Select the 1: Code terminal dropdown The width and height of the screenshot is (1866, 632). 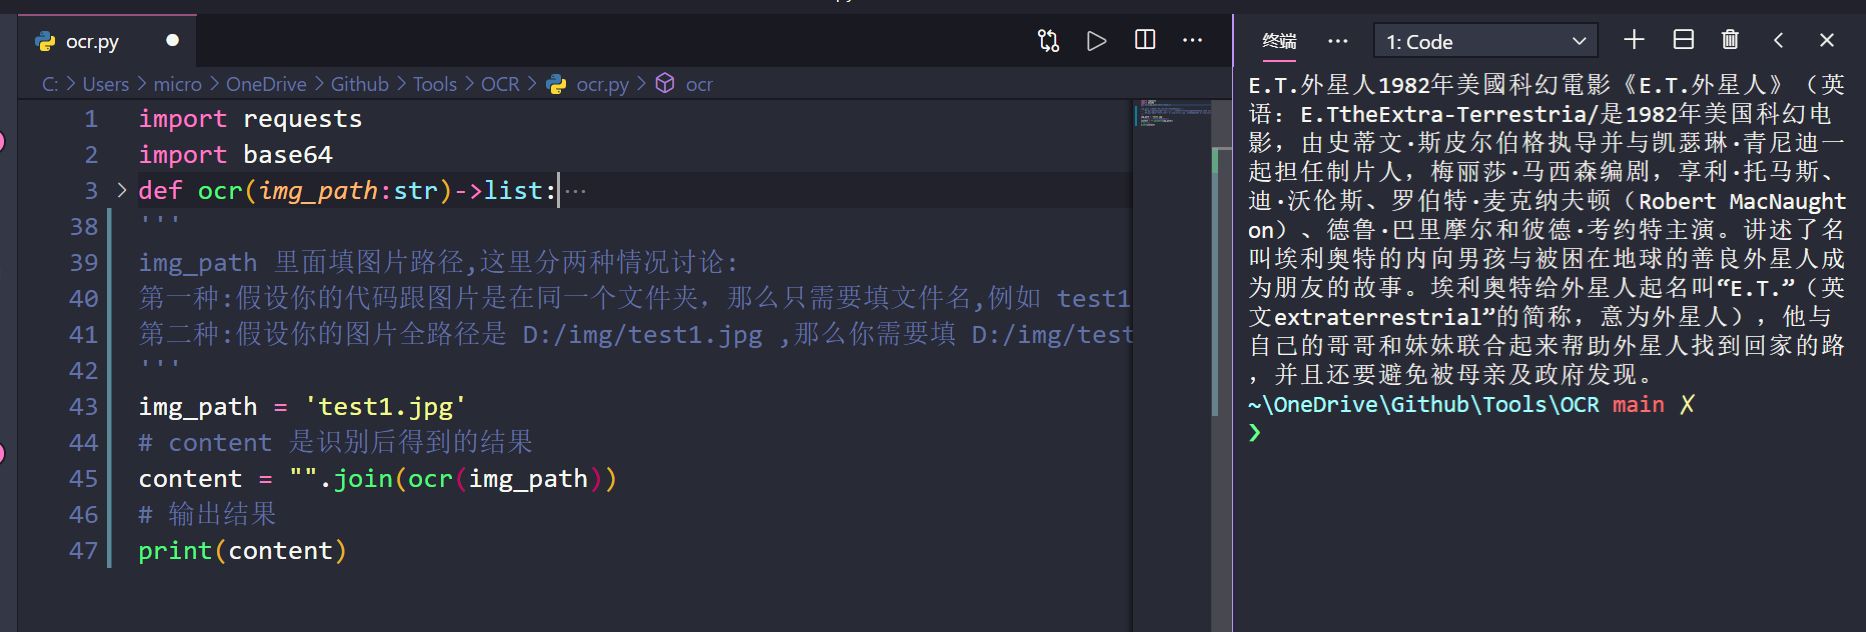pyautogui.click(x=1485, y=41)
